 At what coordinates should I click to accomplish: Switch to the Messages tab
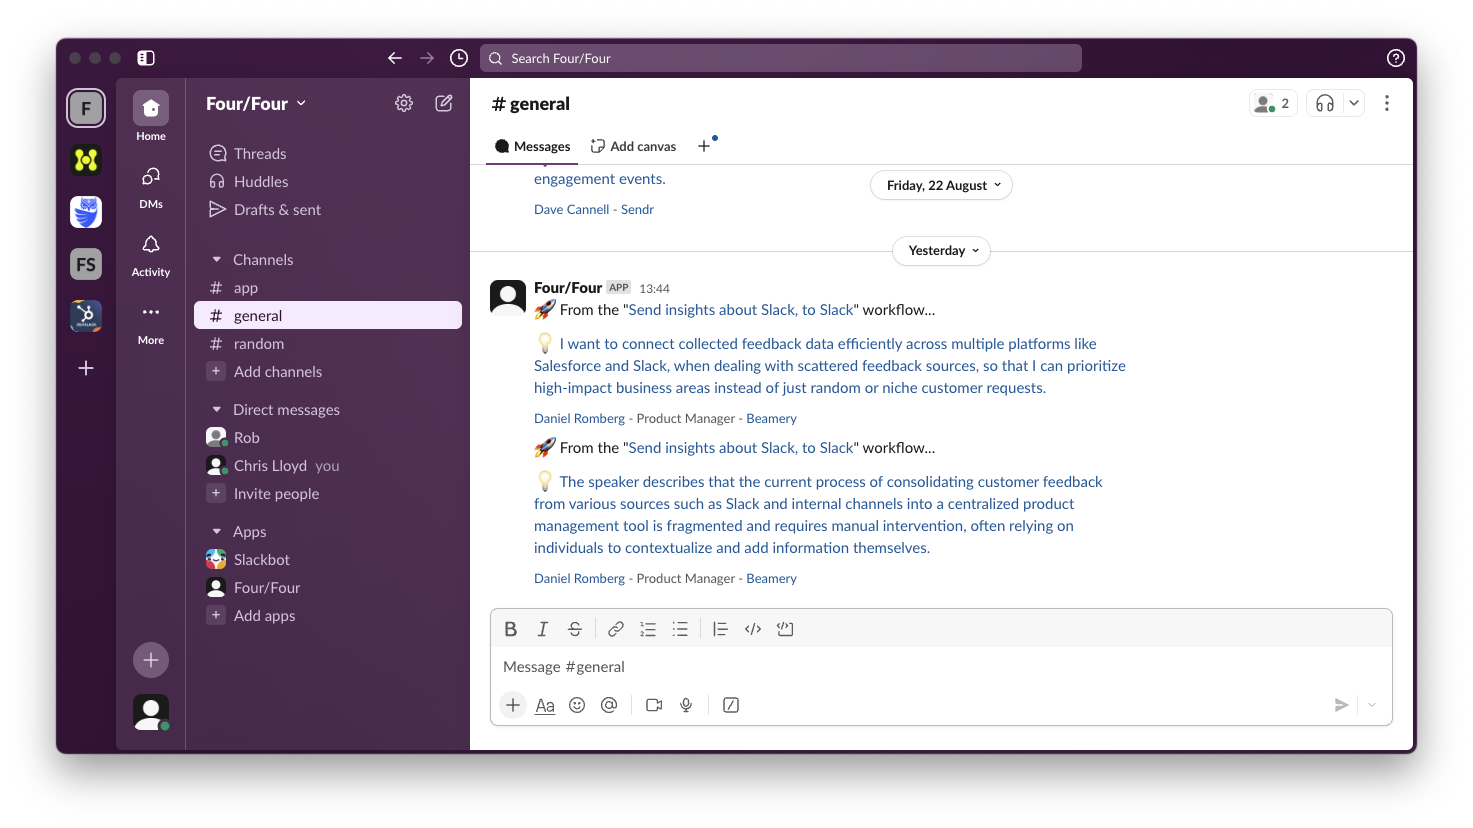pyautogui.click(x=532, y=146)
